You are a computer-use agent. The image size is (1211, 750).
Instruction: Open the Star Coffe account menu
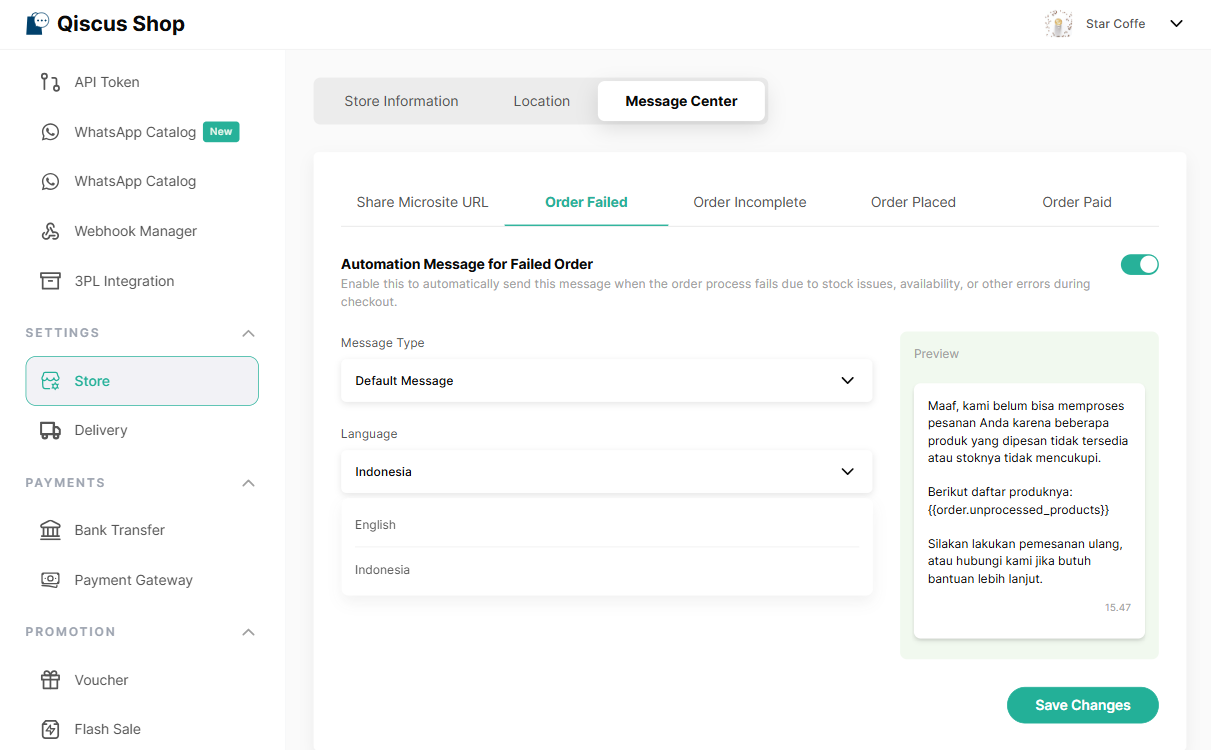[1176, 24]
